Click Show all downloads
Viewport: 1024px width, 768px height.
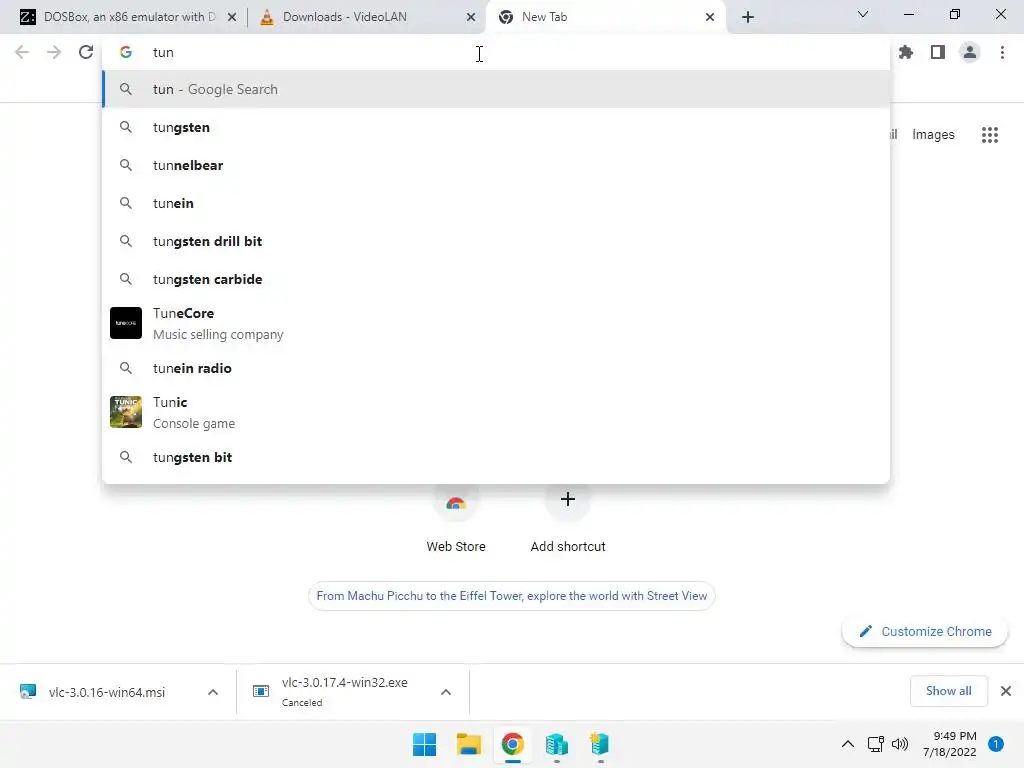pos(948,691)
